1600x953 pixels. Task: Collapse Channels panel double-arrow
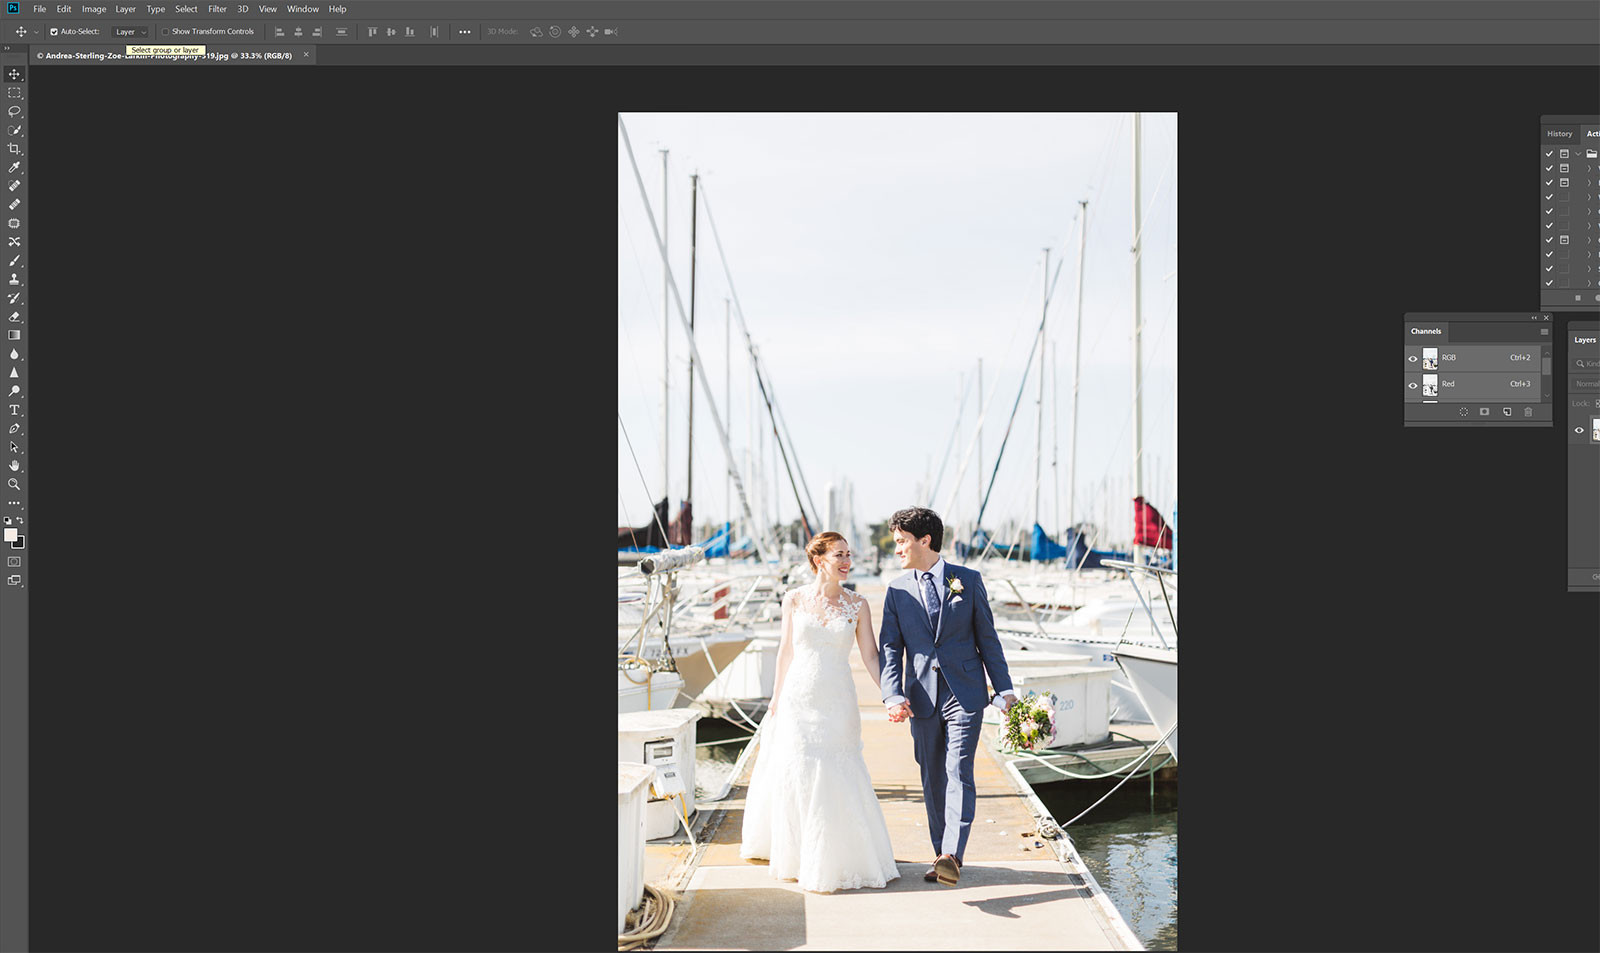coord(1534,318)
